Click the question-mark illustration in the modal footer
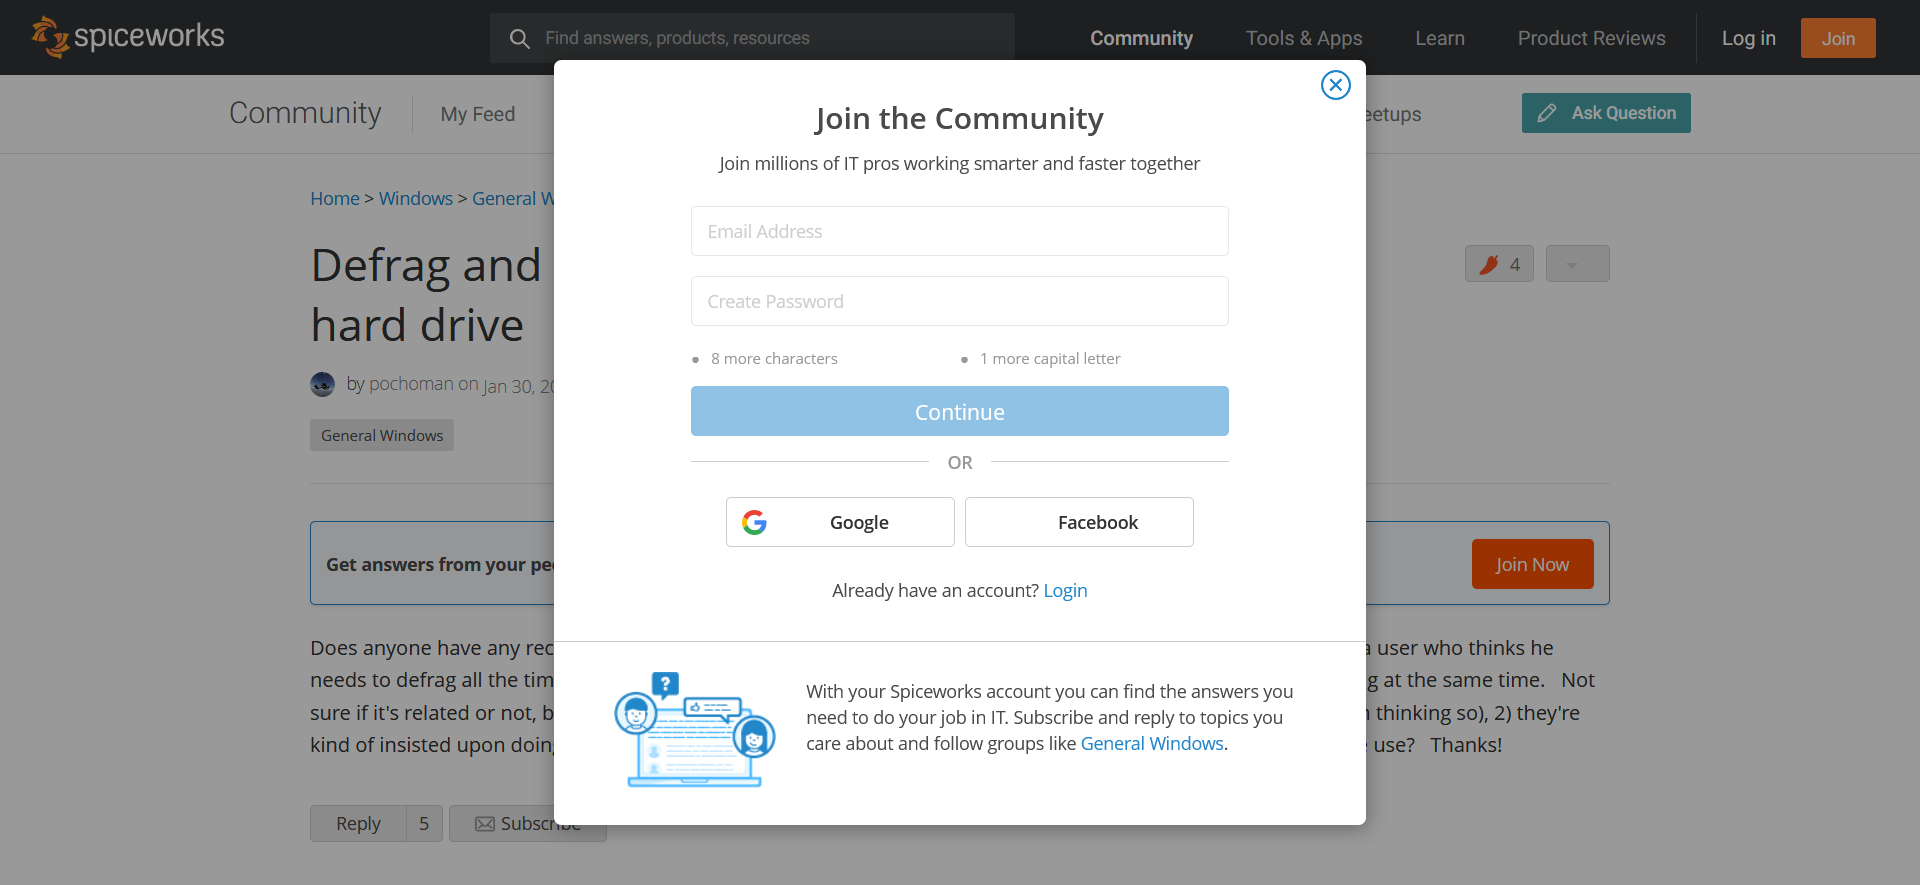The image size is (1920, 885). (694, 729)
